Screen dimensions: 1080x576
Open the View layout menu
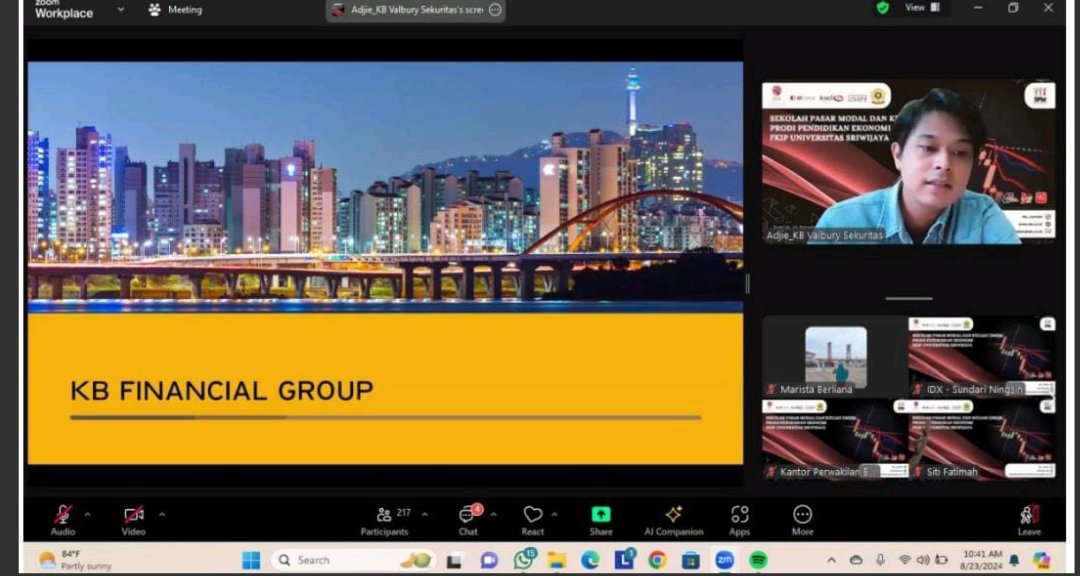click(922, 8)
